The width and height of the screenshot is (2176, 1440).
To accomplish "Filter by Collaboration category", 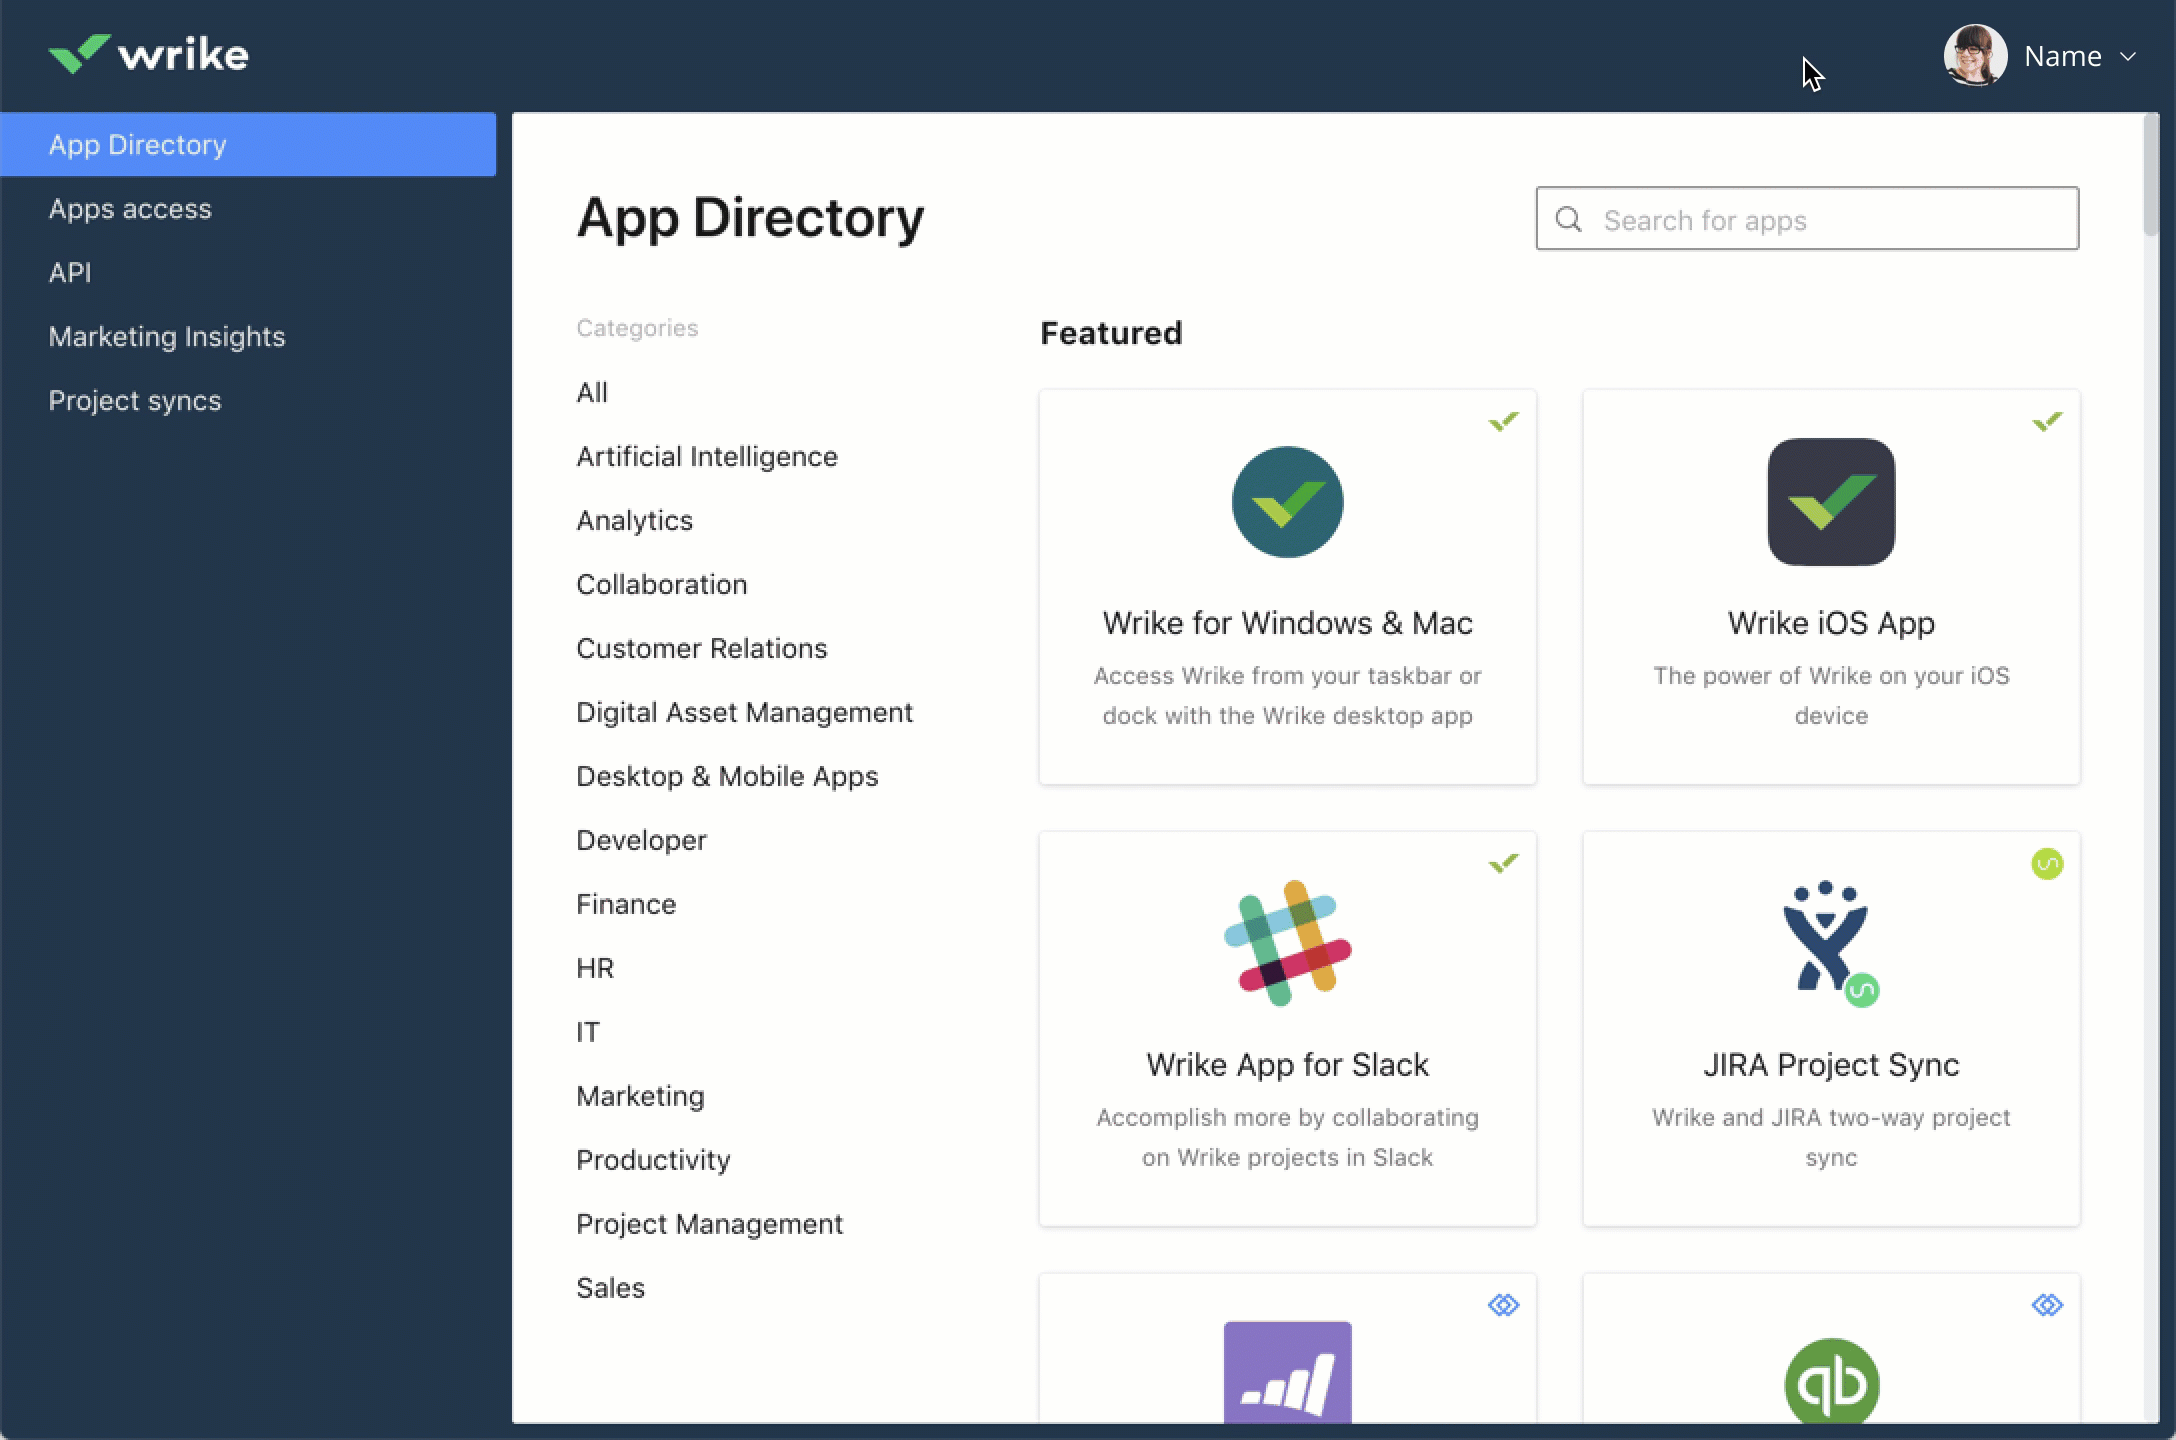I will [661, 584].
